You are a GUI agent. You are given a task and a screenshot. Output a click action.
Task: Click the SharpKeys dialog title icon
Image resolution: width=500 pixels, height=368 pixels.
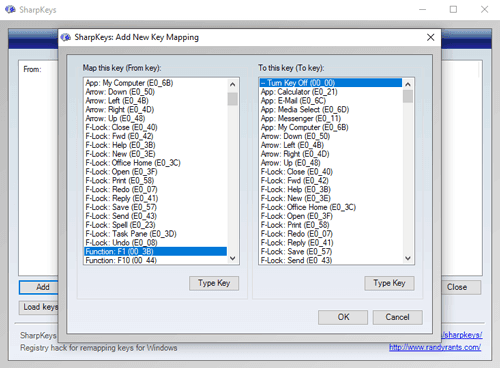[66, 37]
